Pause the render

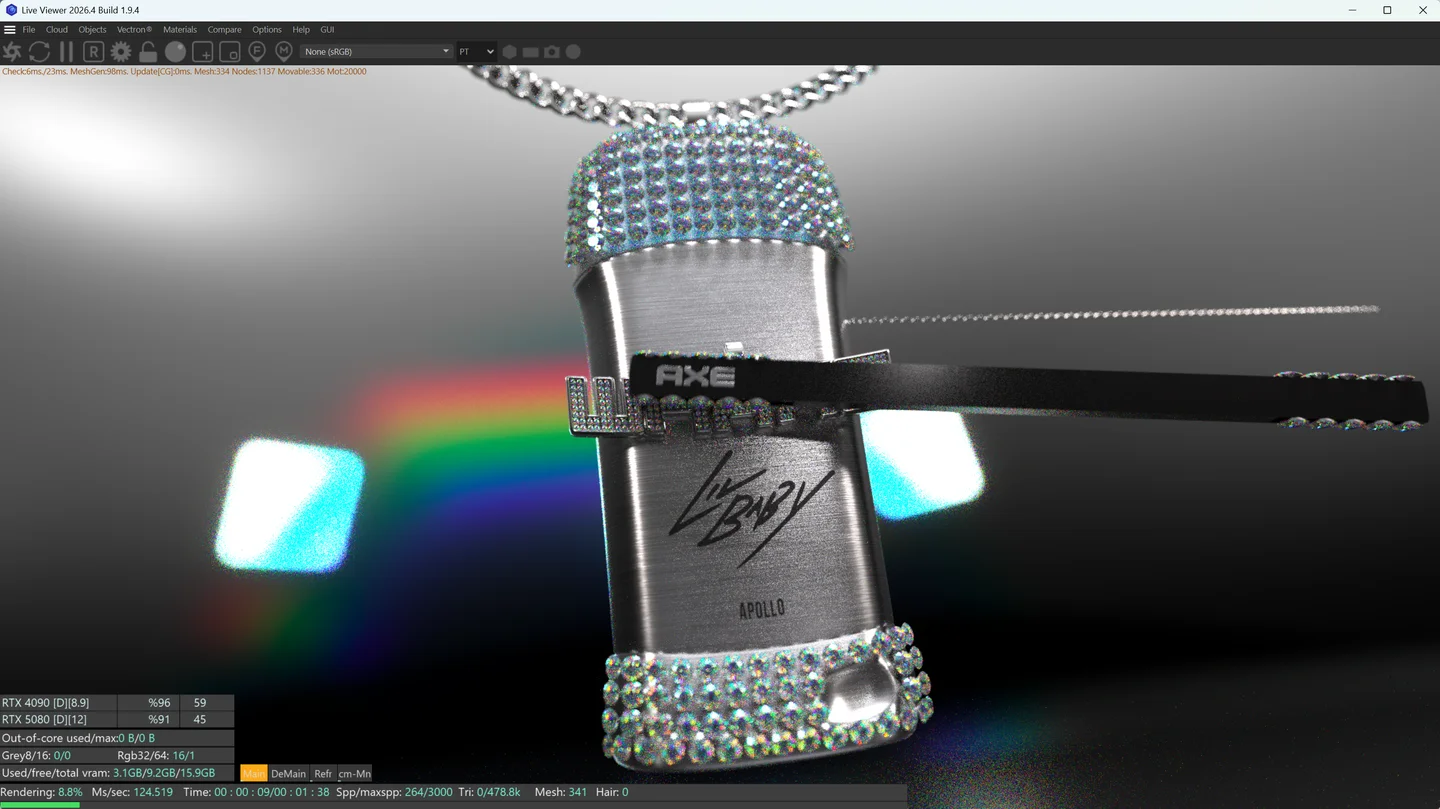(66, 52)
